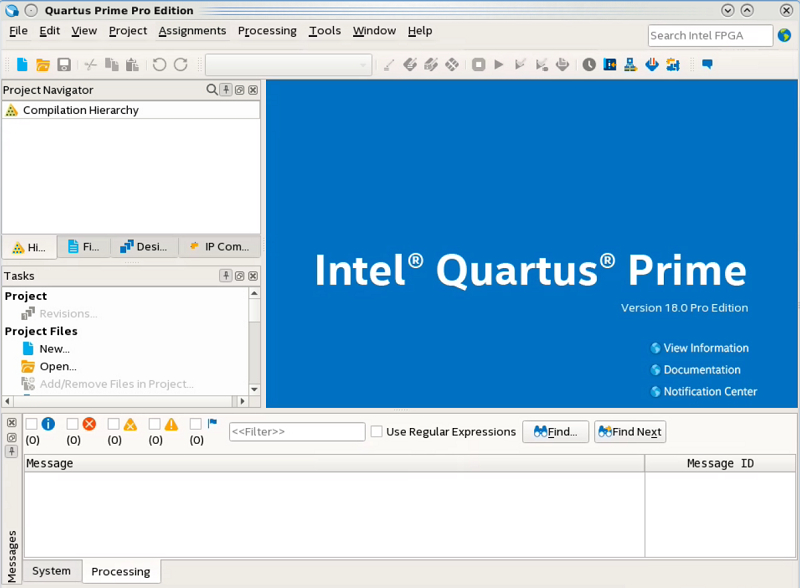Toggle the Critical Warning filter checkbox
This screenshot has height=588, width=800.
pos(114,424)
